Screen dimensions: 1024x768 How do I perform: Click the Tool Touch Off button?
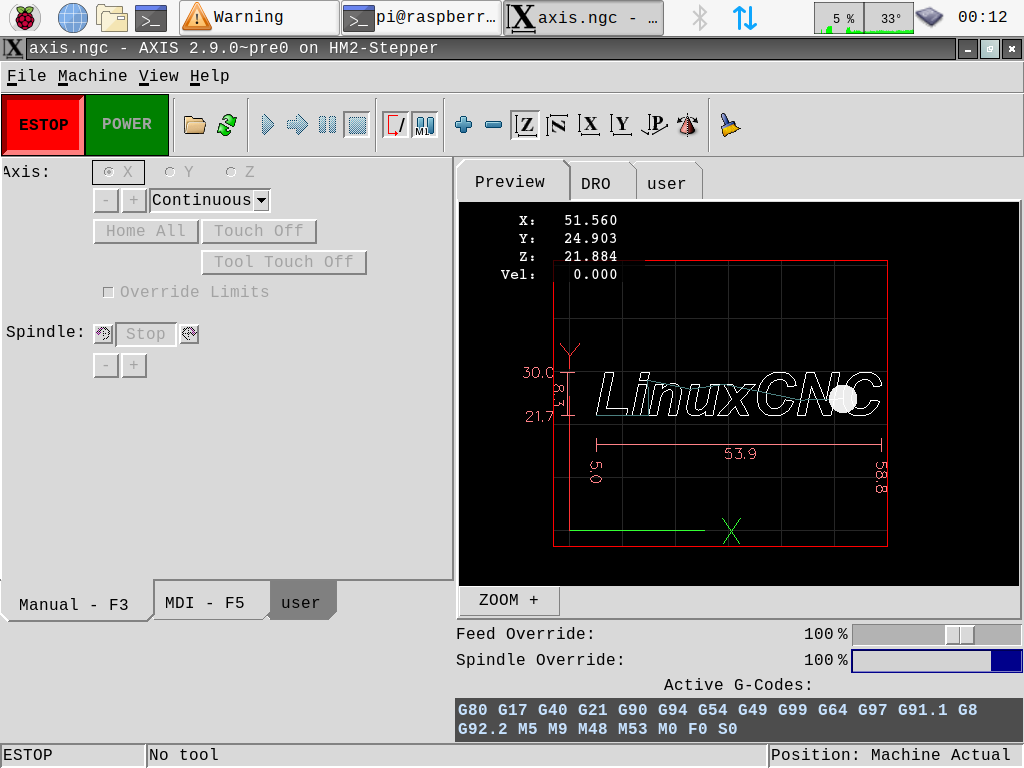pyautogui.click(x=283, y=262)
